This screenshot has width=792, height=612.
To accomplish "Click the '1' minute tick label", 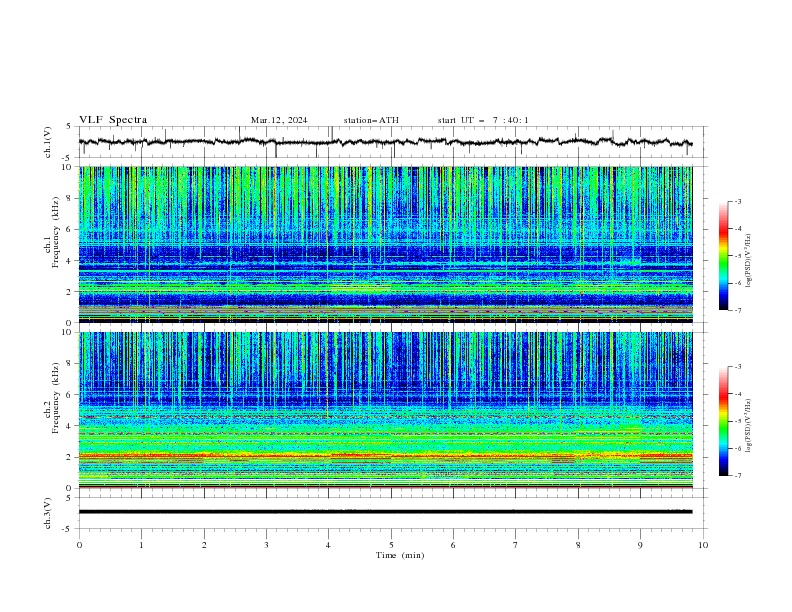I will pos(141,545).
